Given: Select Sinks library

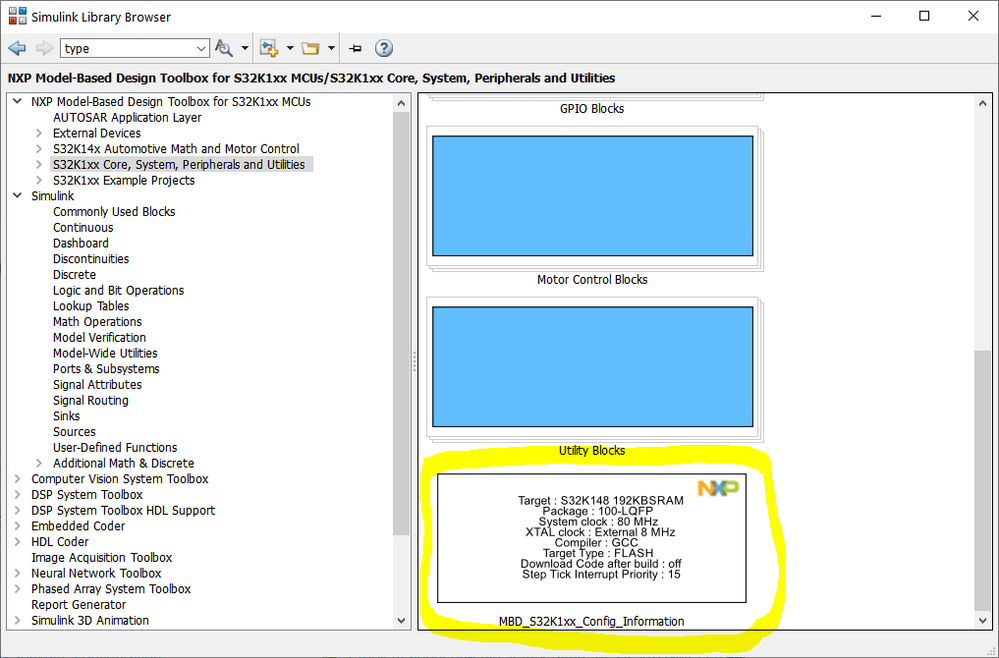Looking at the screenshot, I should [66, 416].
